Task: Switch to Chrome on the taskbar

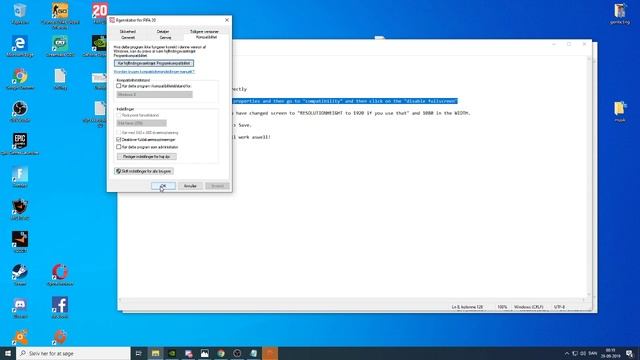Action: tap(221, 353)
